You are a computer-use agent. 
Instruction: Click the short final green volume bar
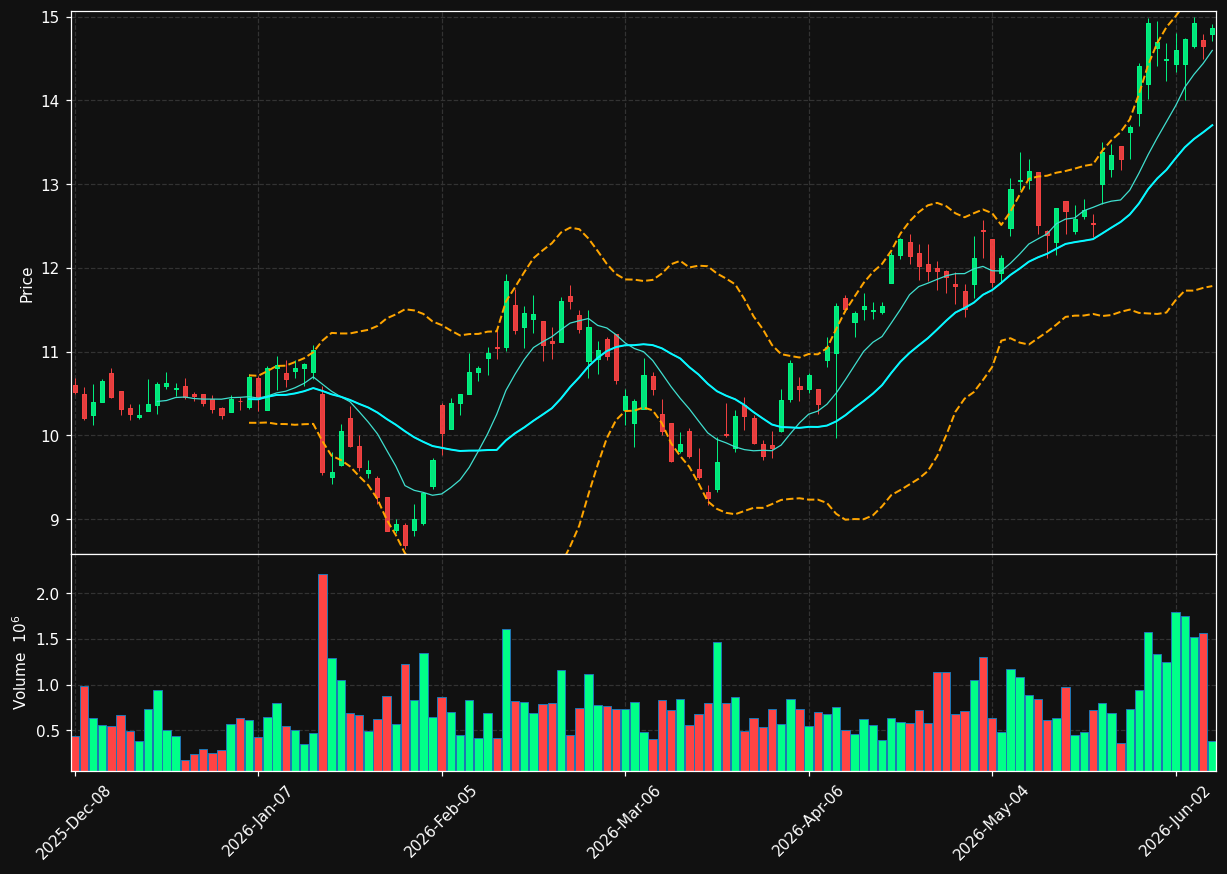[1212, 756]
